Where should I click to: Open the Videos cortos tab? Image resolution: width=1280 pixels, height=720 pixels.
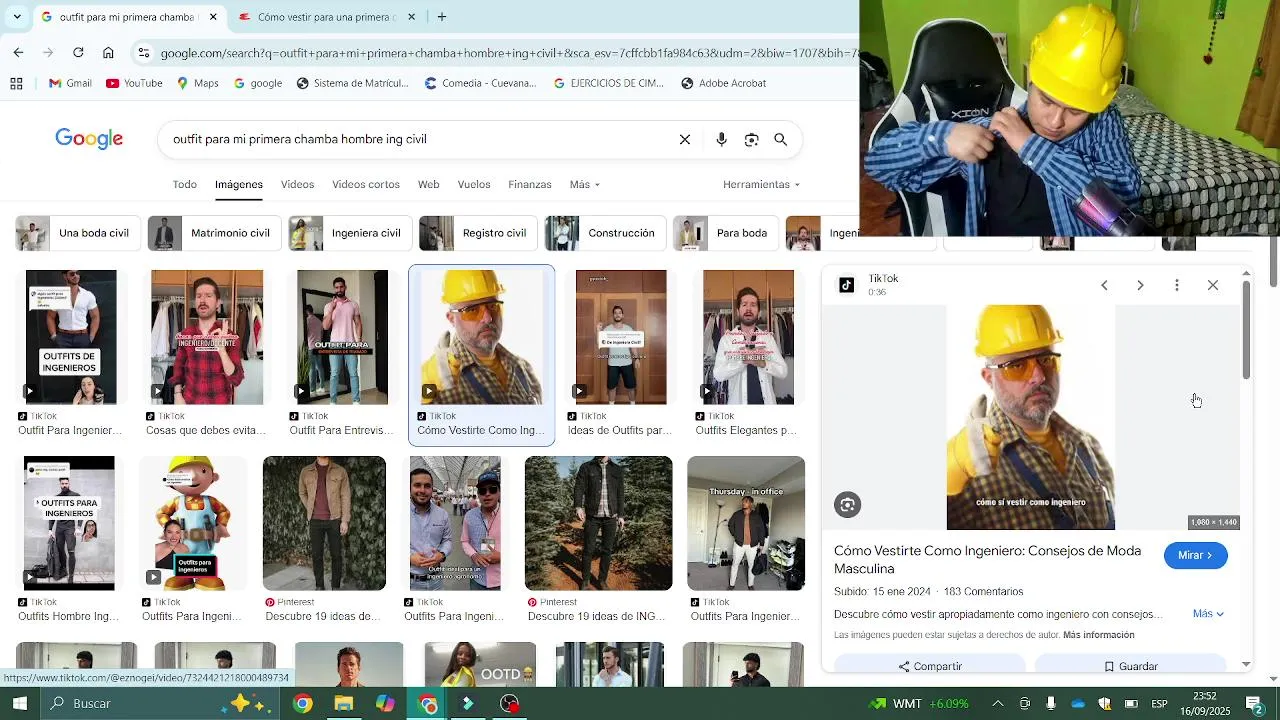[366, 184]
